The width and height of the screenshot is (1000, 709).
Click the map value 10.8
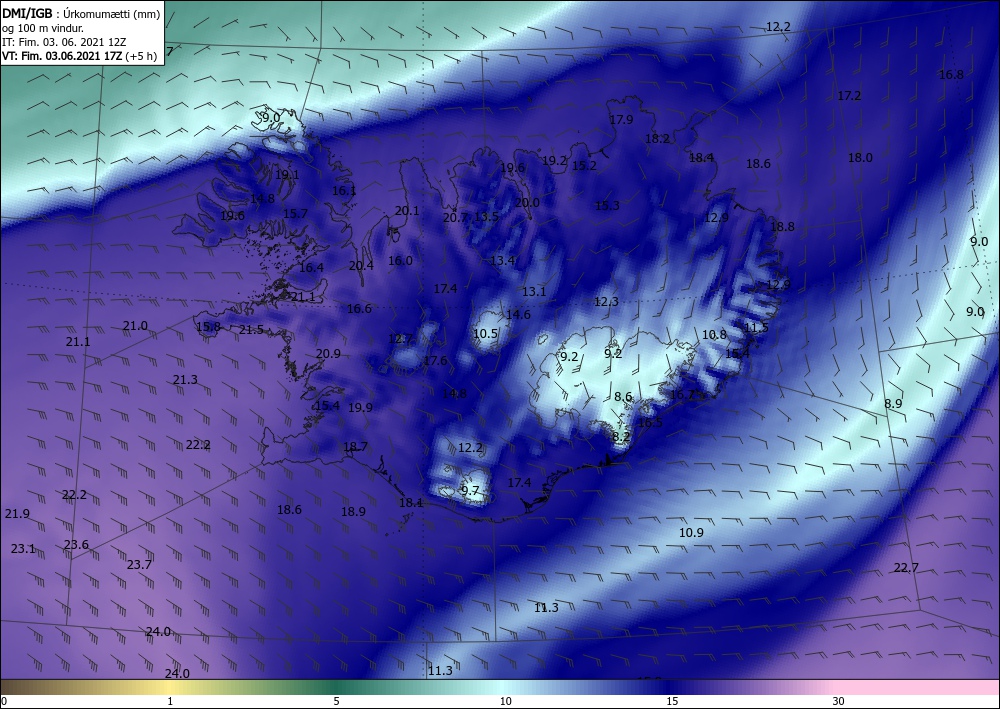click(x=714, y=335)
